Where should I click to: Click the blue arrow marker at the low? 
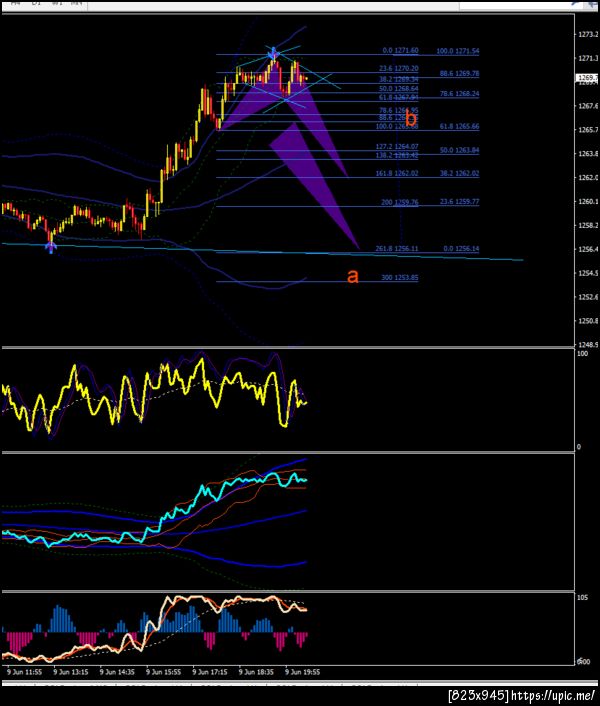[x=51, y=248]
